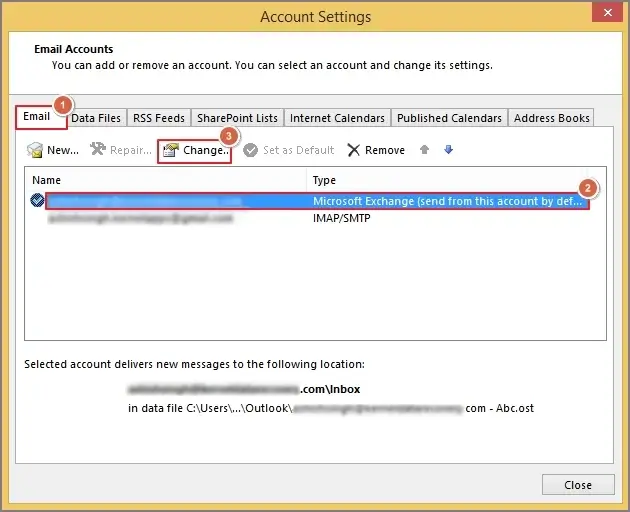Click the Name column header
630x512 pixels.
[46, 180]
